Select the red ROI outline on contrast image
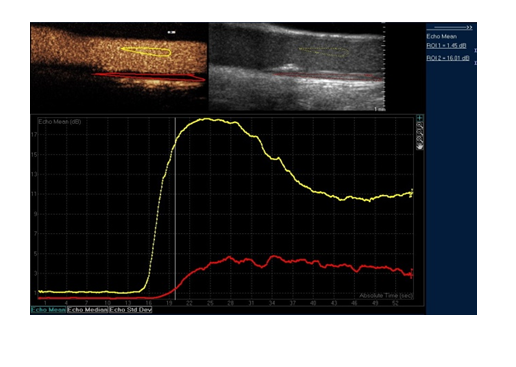516x367 pixels. (x=149, y=77)
